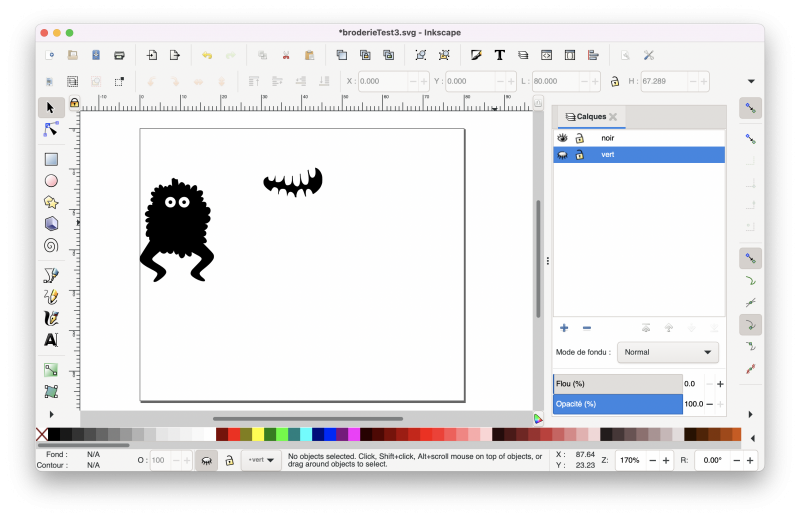This screenshot has height=518, width=800.
Task: Hide the noir layer via eye icon
Action: coord(562,138)
